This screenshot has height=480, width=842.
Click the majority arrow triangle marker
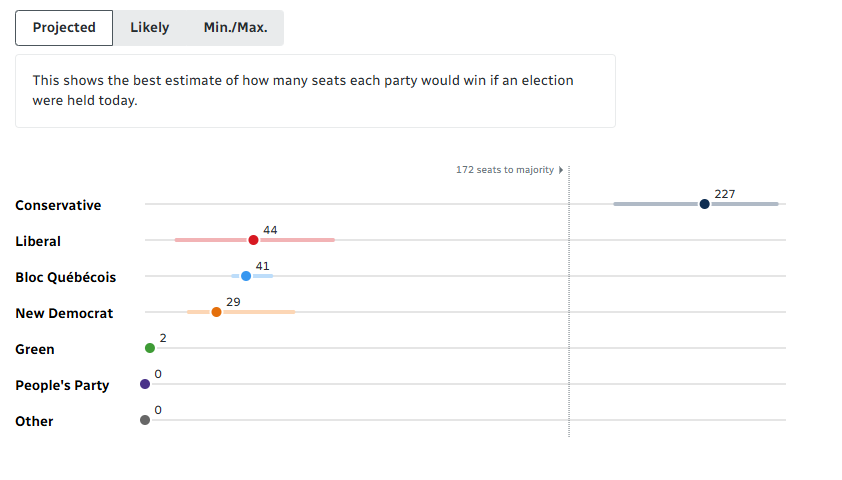pos(561,170)
